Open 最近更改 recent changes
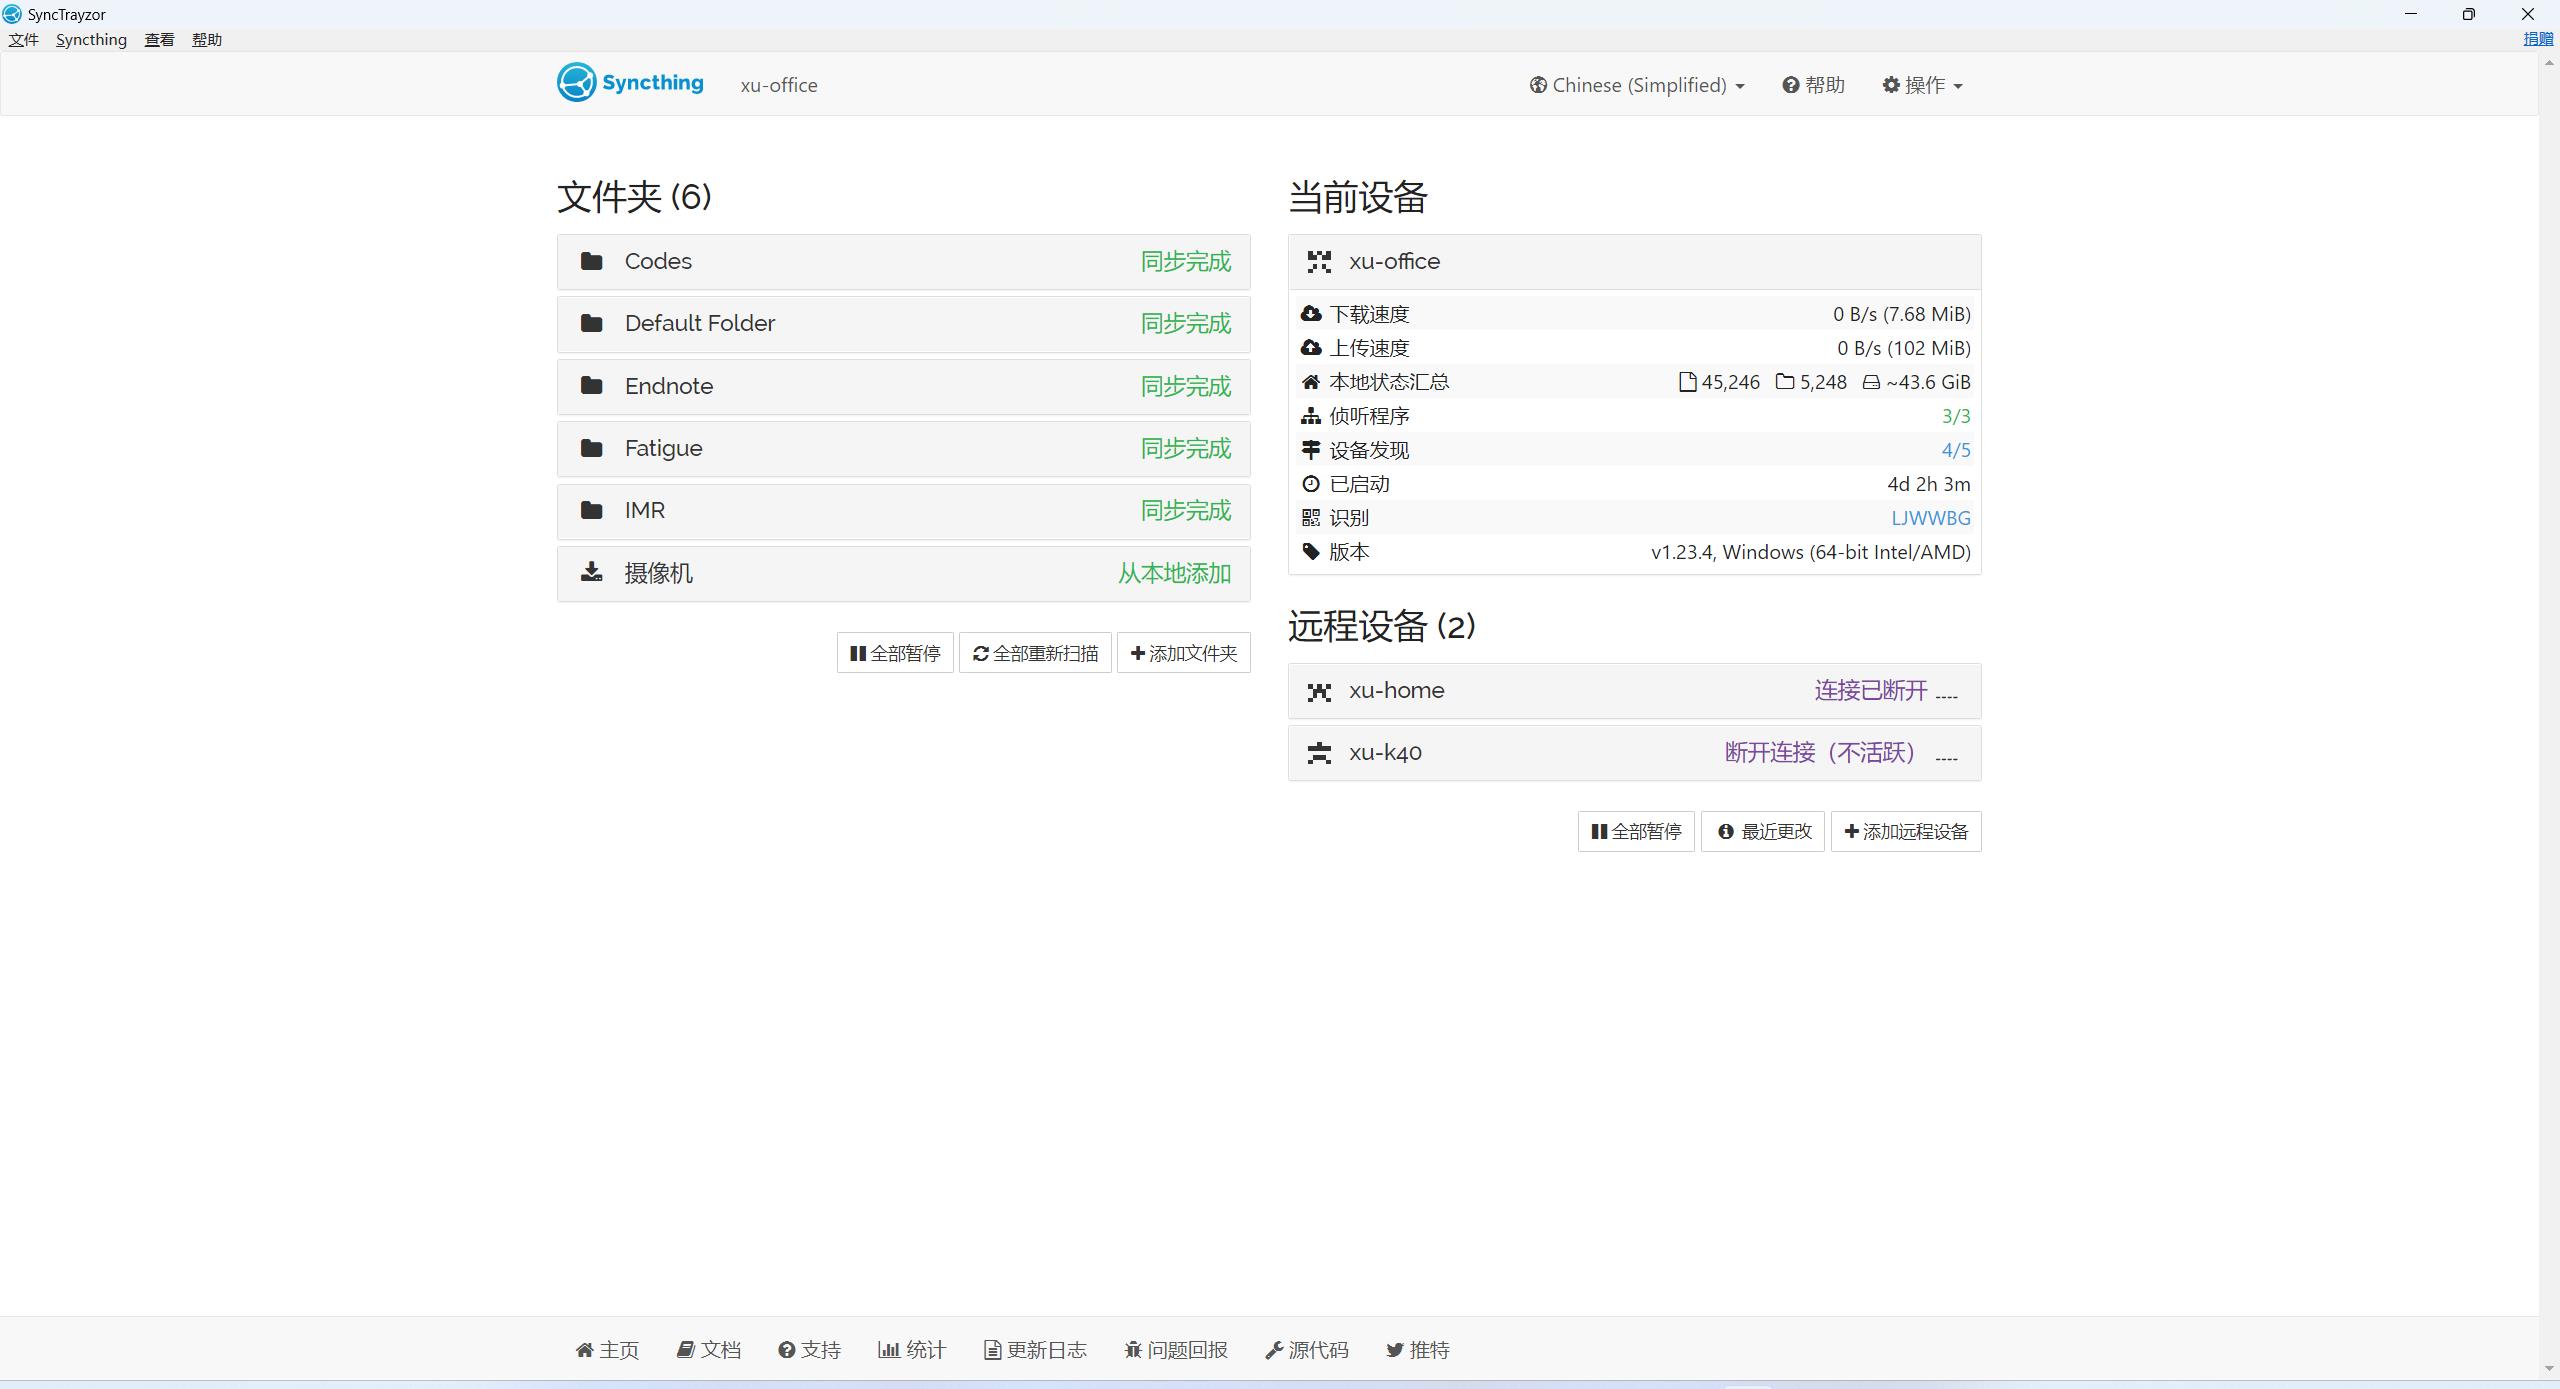2560x1389 pixels. (1763, 831)
